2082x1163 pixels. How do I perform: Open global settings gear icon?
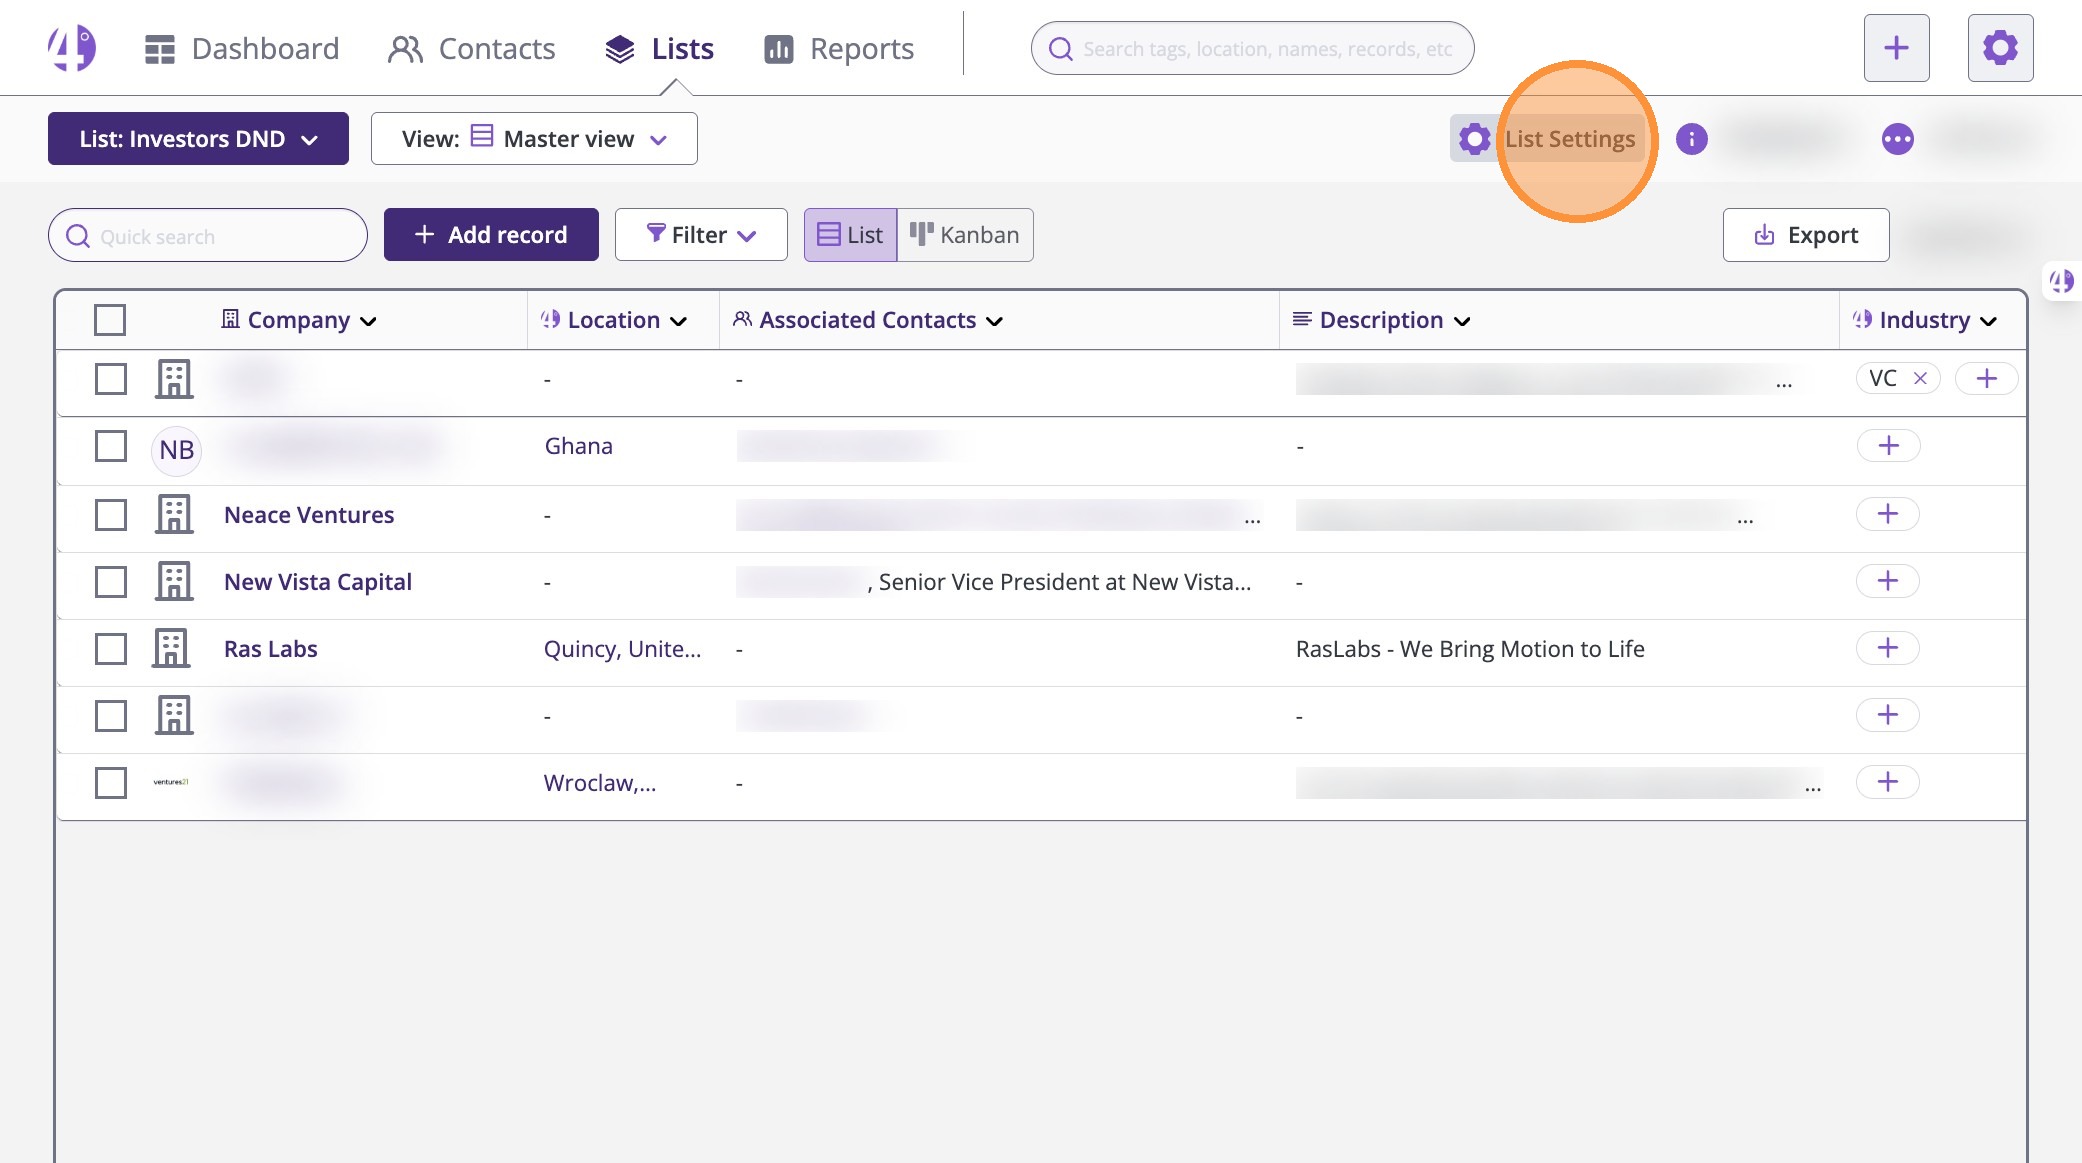click(2000, 48)
